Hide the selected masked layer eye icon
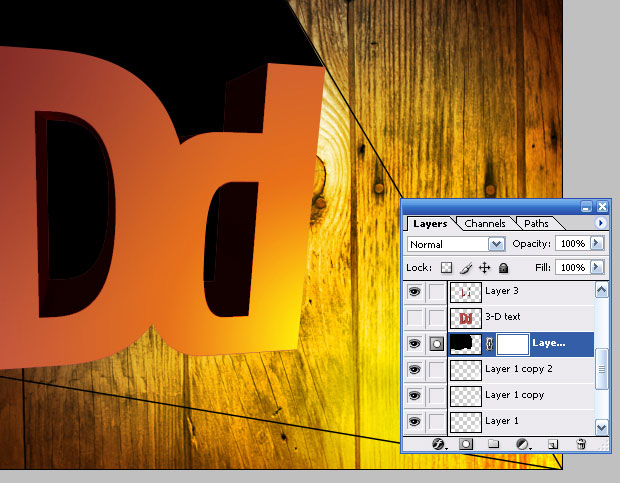This screenshot has width=620, height=483. point(414,343)
